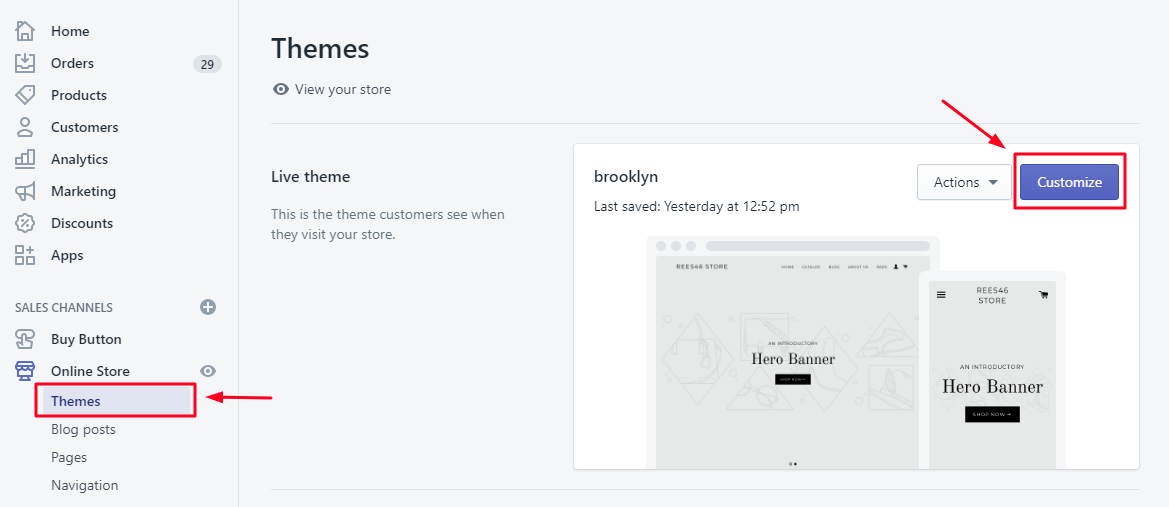Click eye icon beside Online Store
The height and width of the screenshot is (507, 1169).
(x=208, y=371)
